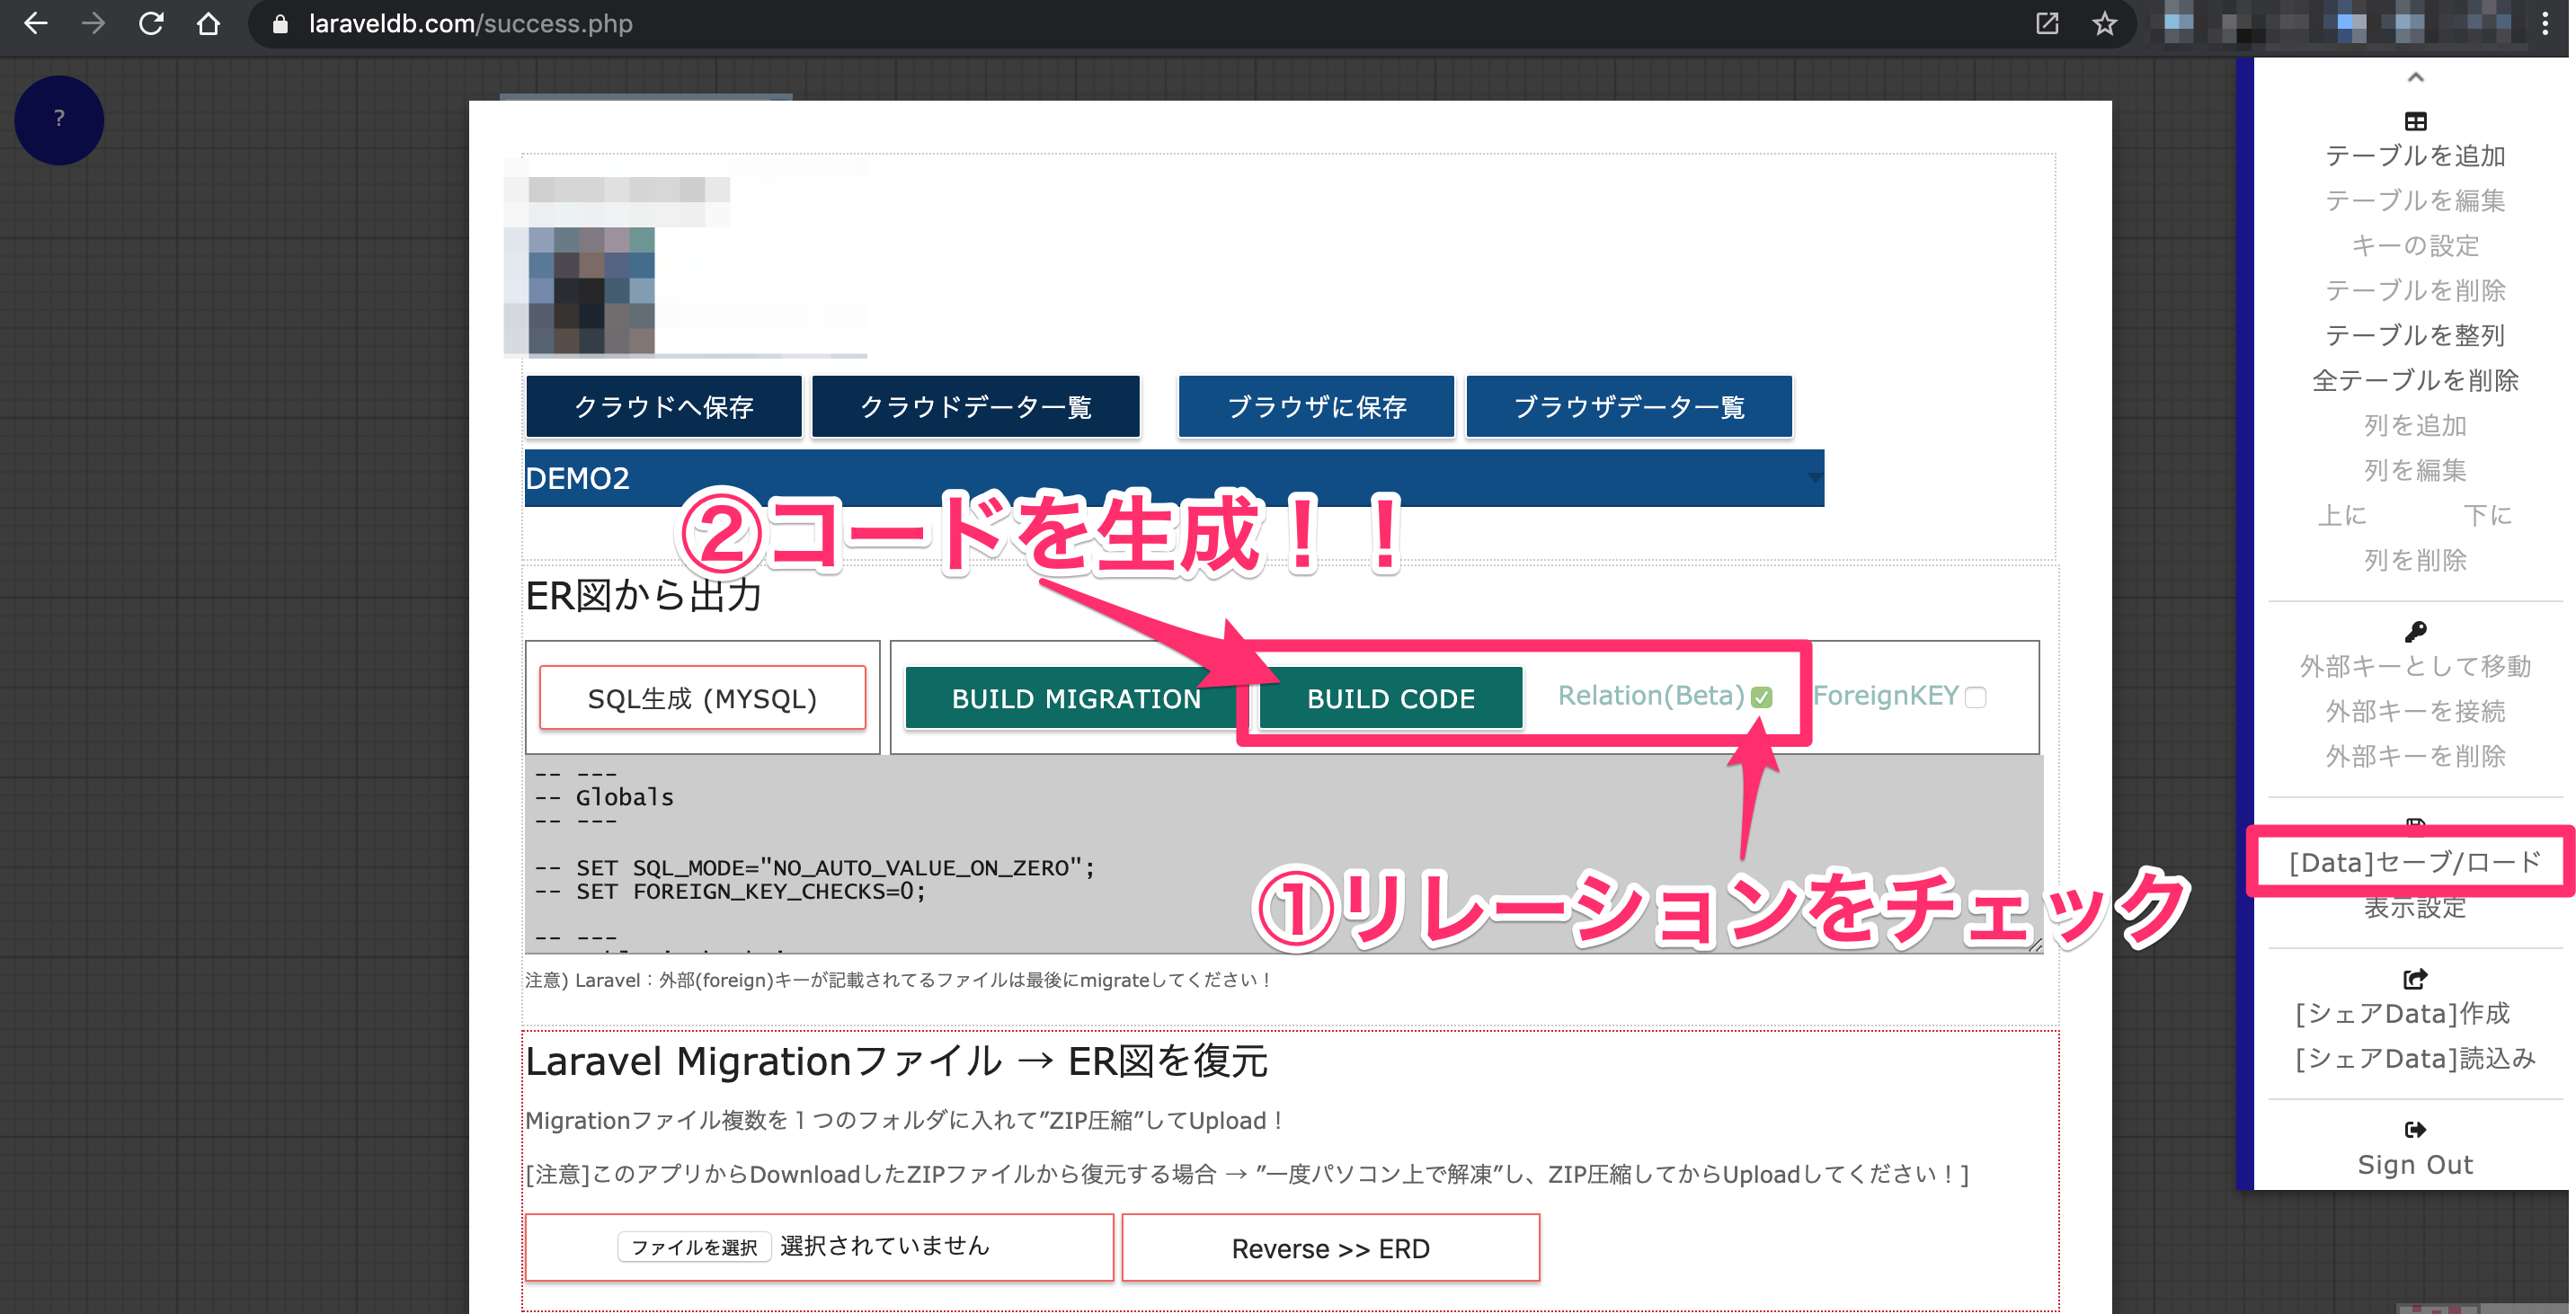
Task: Open the page in app via share icon
Action: (2047, 23)
